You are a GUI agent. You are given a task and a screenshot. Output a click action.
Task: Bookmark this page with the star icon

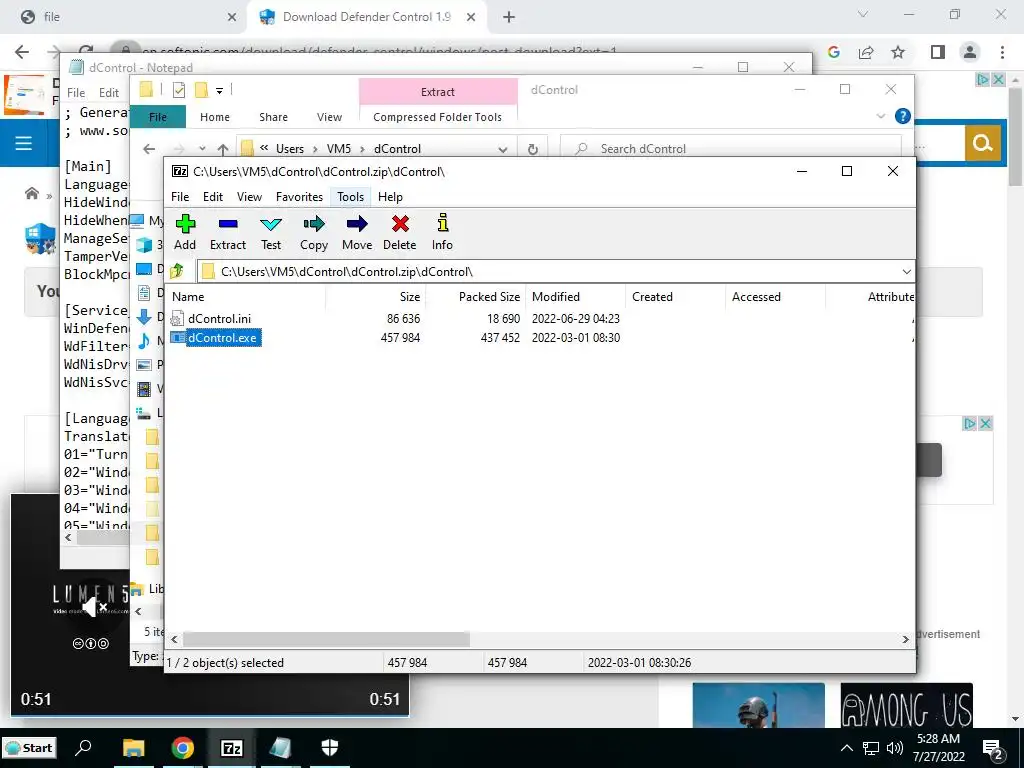tap(898, 52)
